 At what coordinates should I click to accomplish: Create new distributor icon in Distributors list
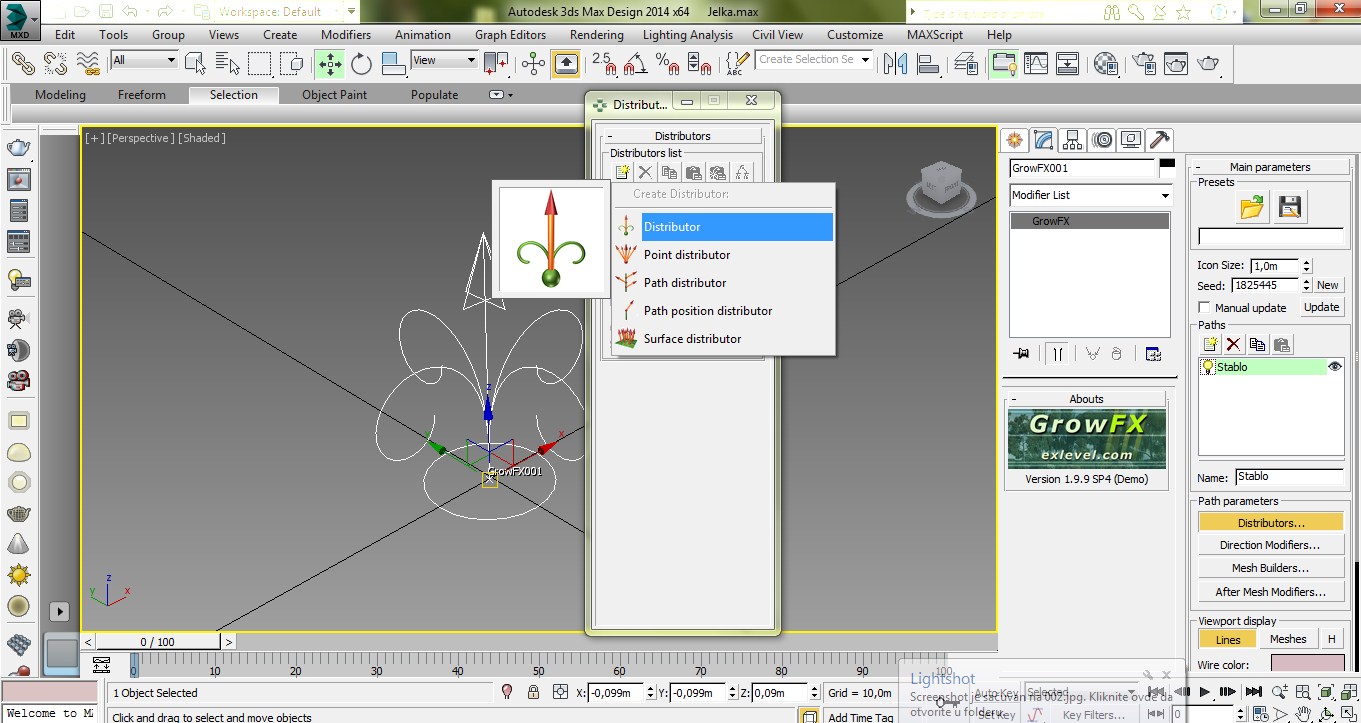pos(622,173)
